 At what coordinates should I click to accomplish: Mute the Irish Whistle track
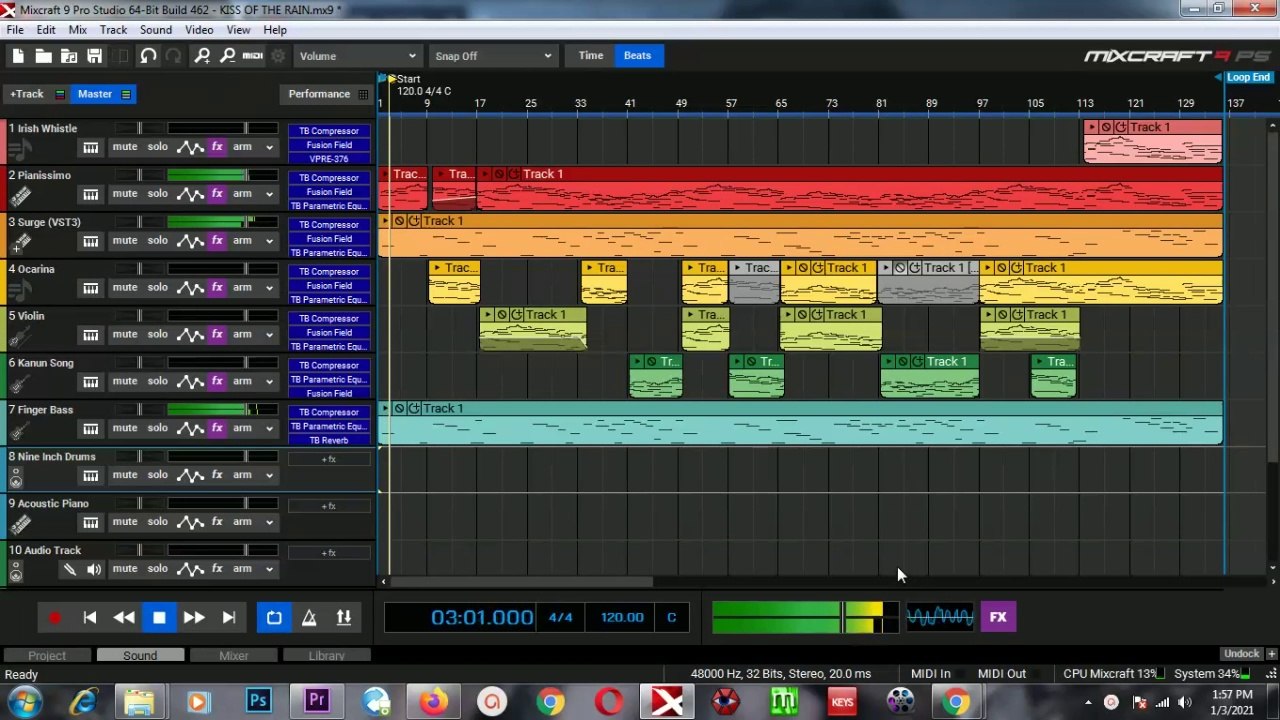(125, 147)
